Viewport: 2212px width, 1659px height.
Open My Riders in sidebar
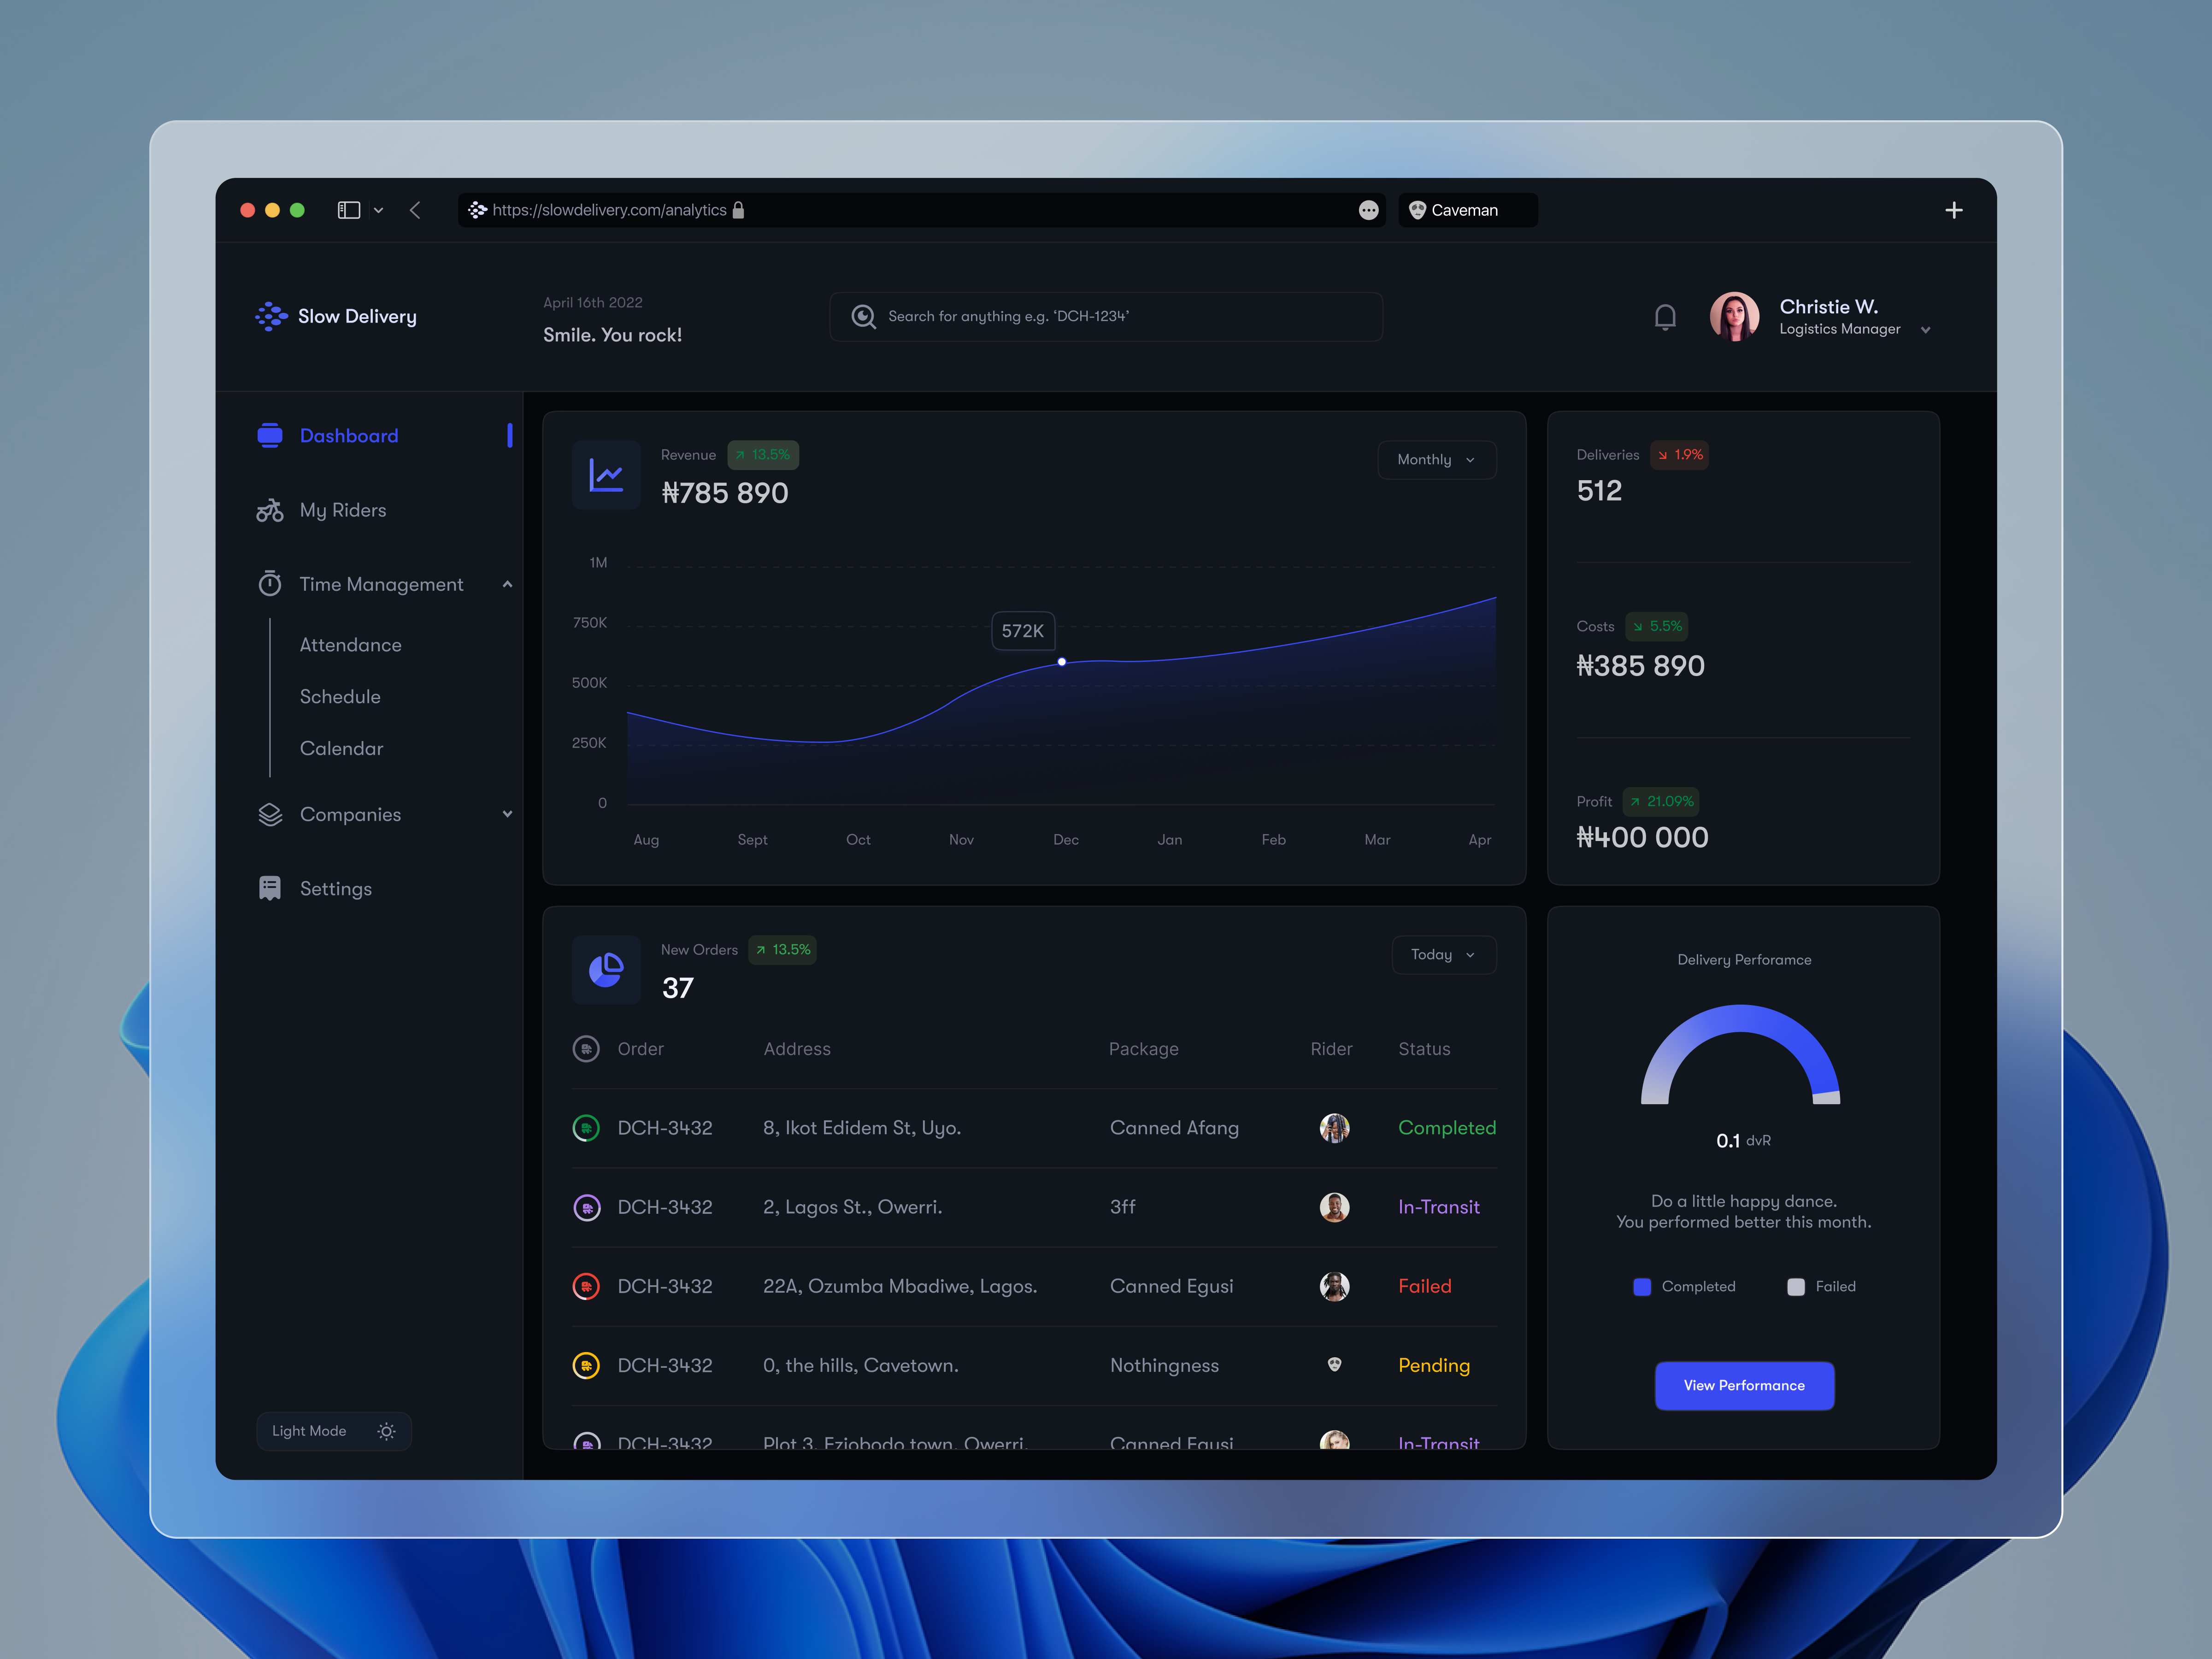(x=342, y=510)
